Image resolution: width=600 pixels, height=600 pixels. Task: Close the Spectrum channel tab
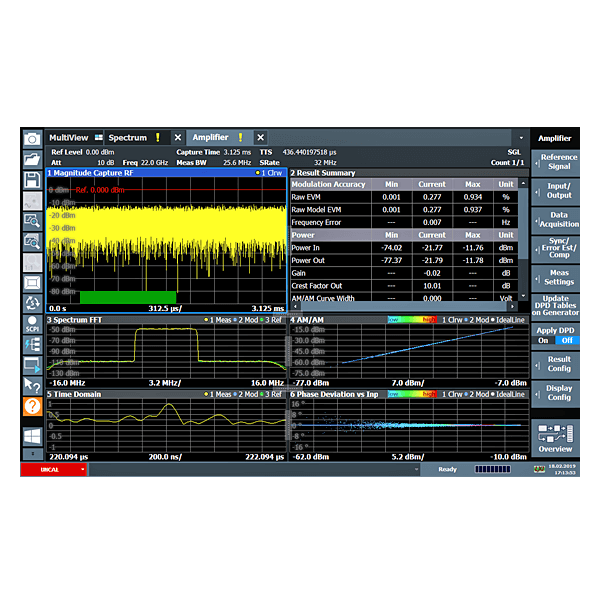click(x=178, y=137)
